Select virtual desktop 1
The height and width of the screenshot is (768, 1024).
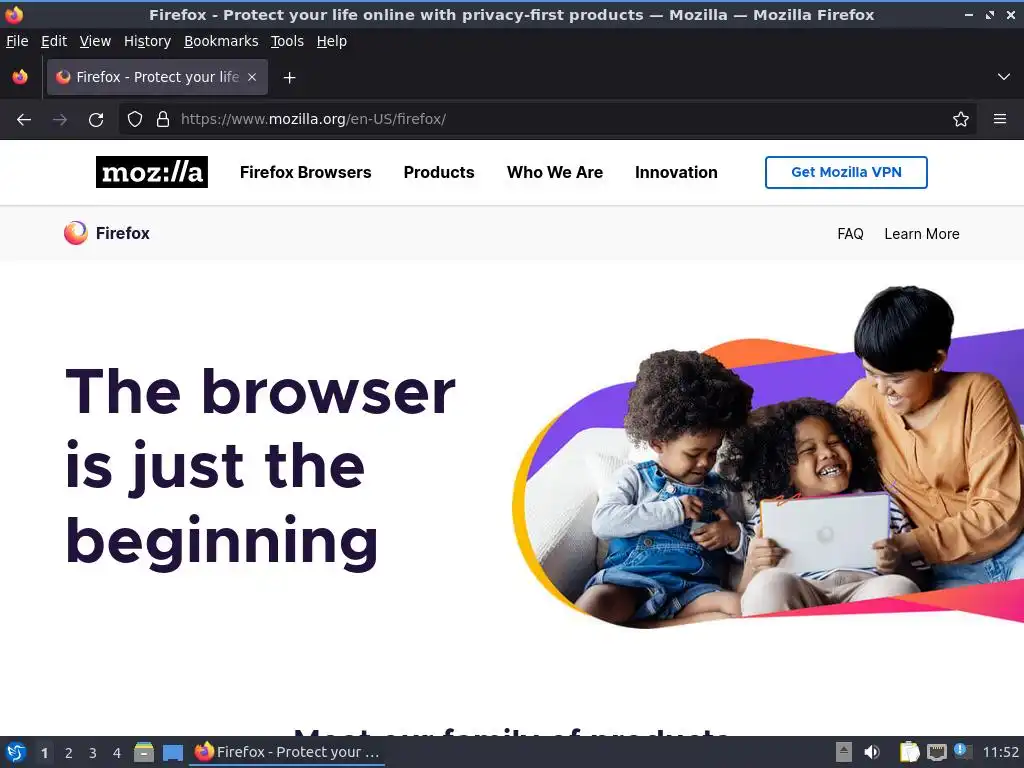coord(44,753)
